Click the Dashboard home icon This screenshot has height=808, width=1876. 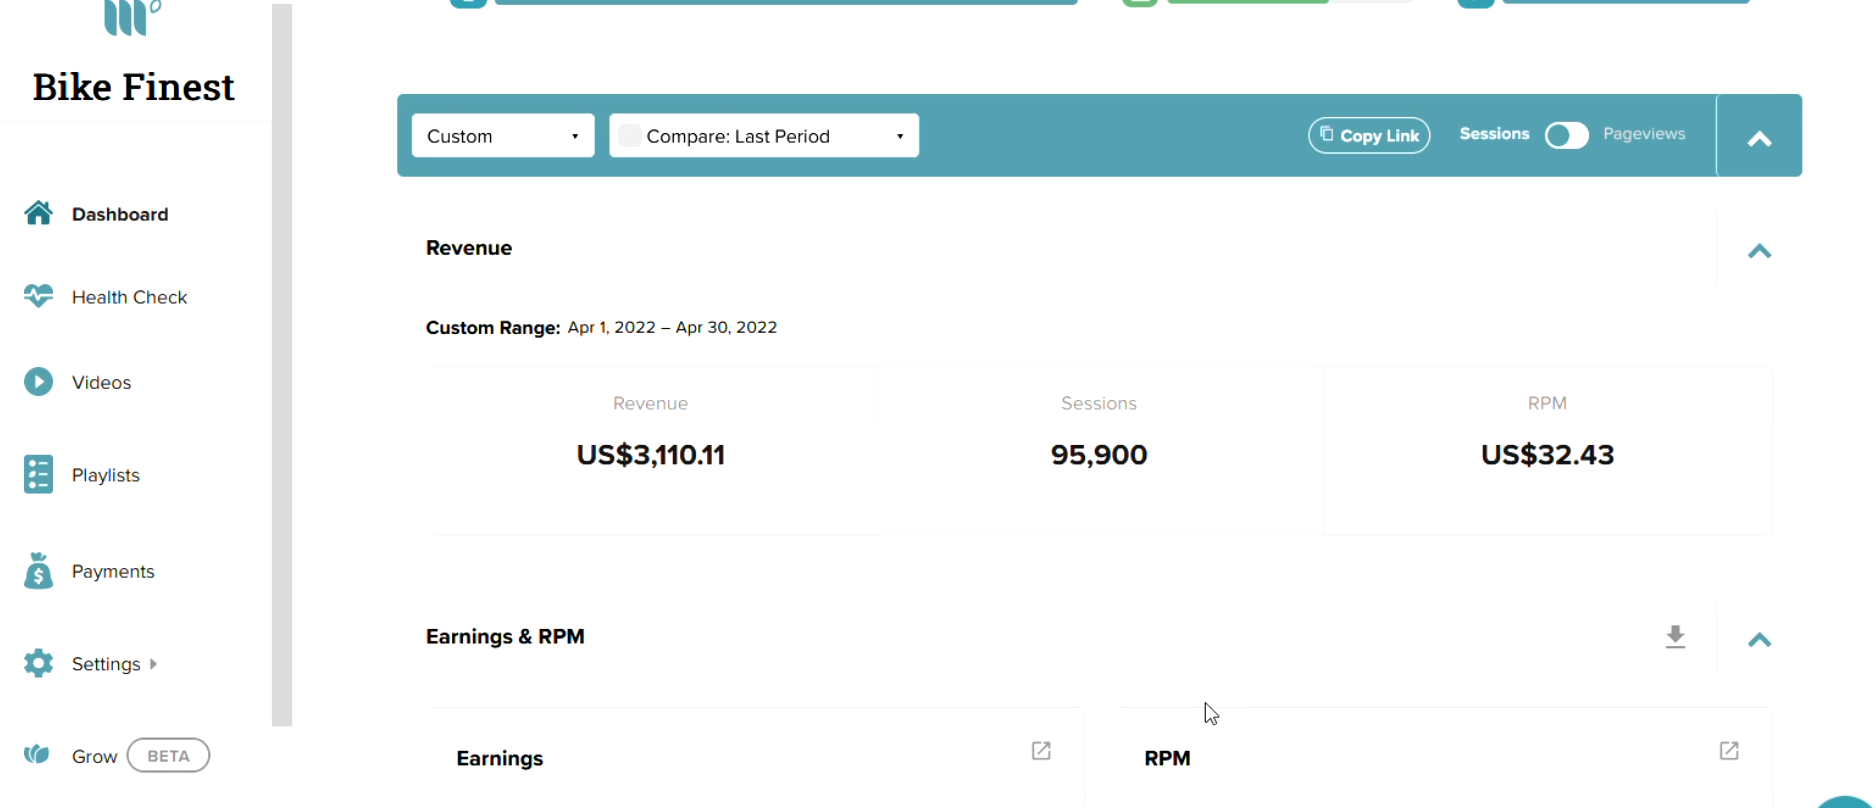(x=38, y=213)
